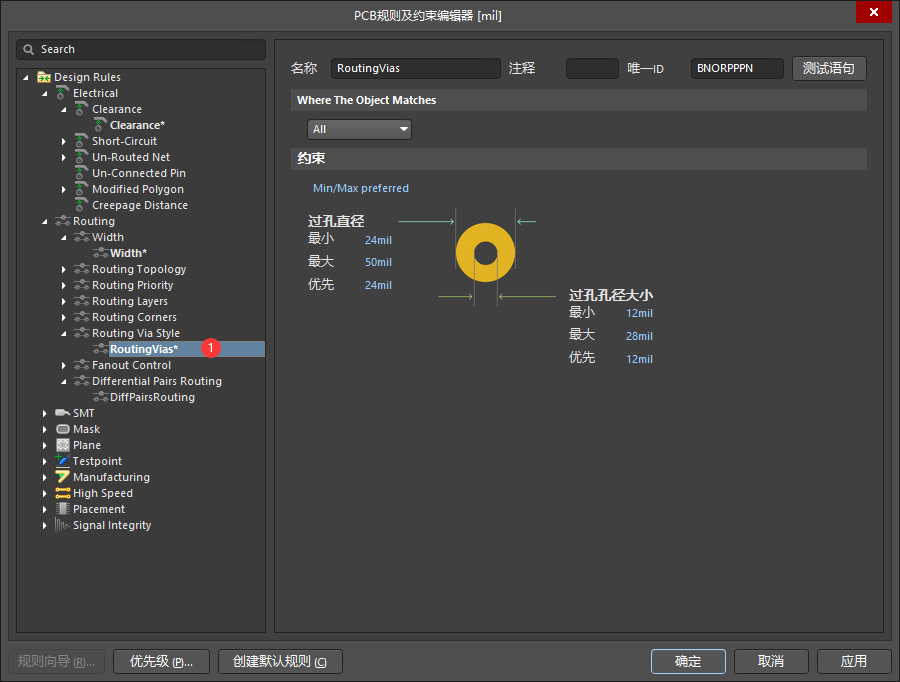This screenshot has width=900, height=682.
Task: Click the Manufacturing category icon
Action: (63, 476)
